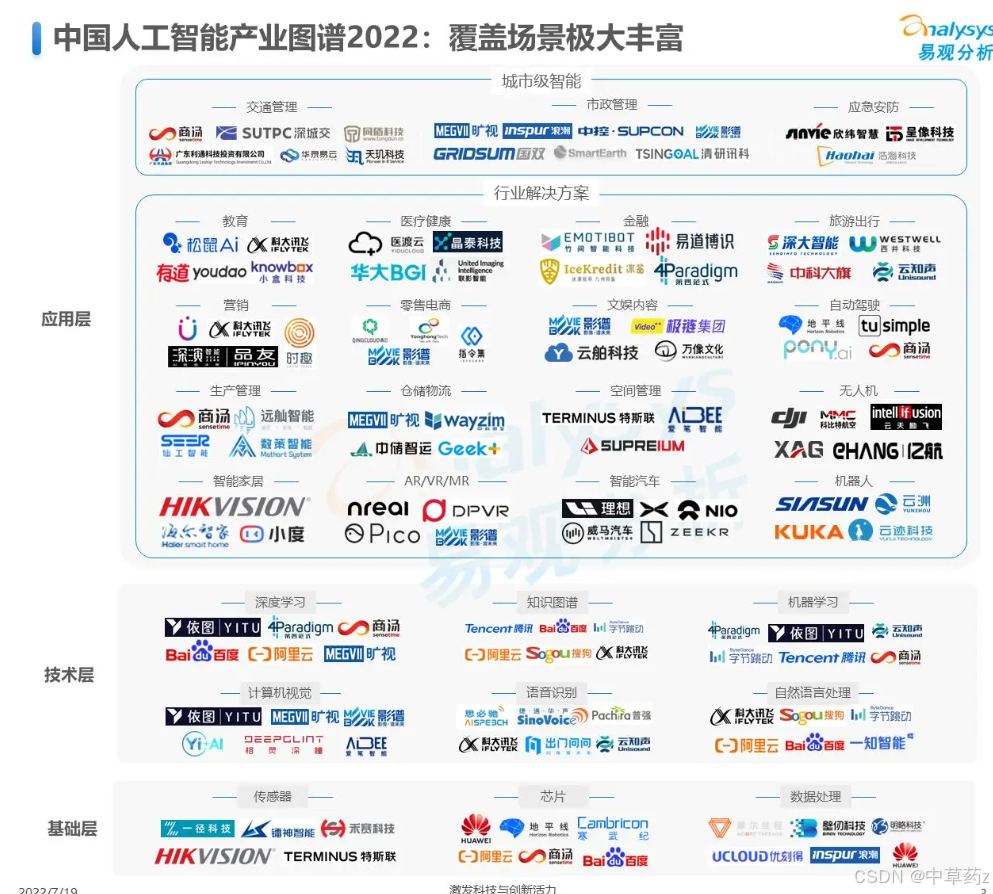The height and width of the screenshot is (894, 993).
Task: Click the UCLOUD 优刻得 logo
Action: click(757, 856)
